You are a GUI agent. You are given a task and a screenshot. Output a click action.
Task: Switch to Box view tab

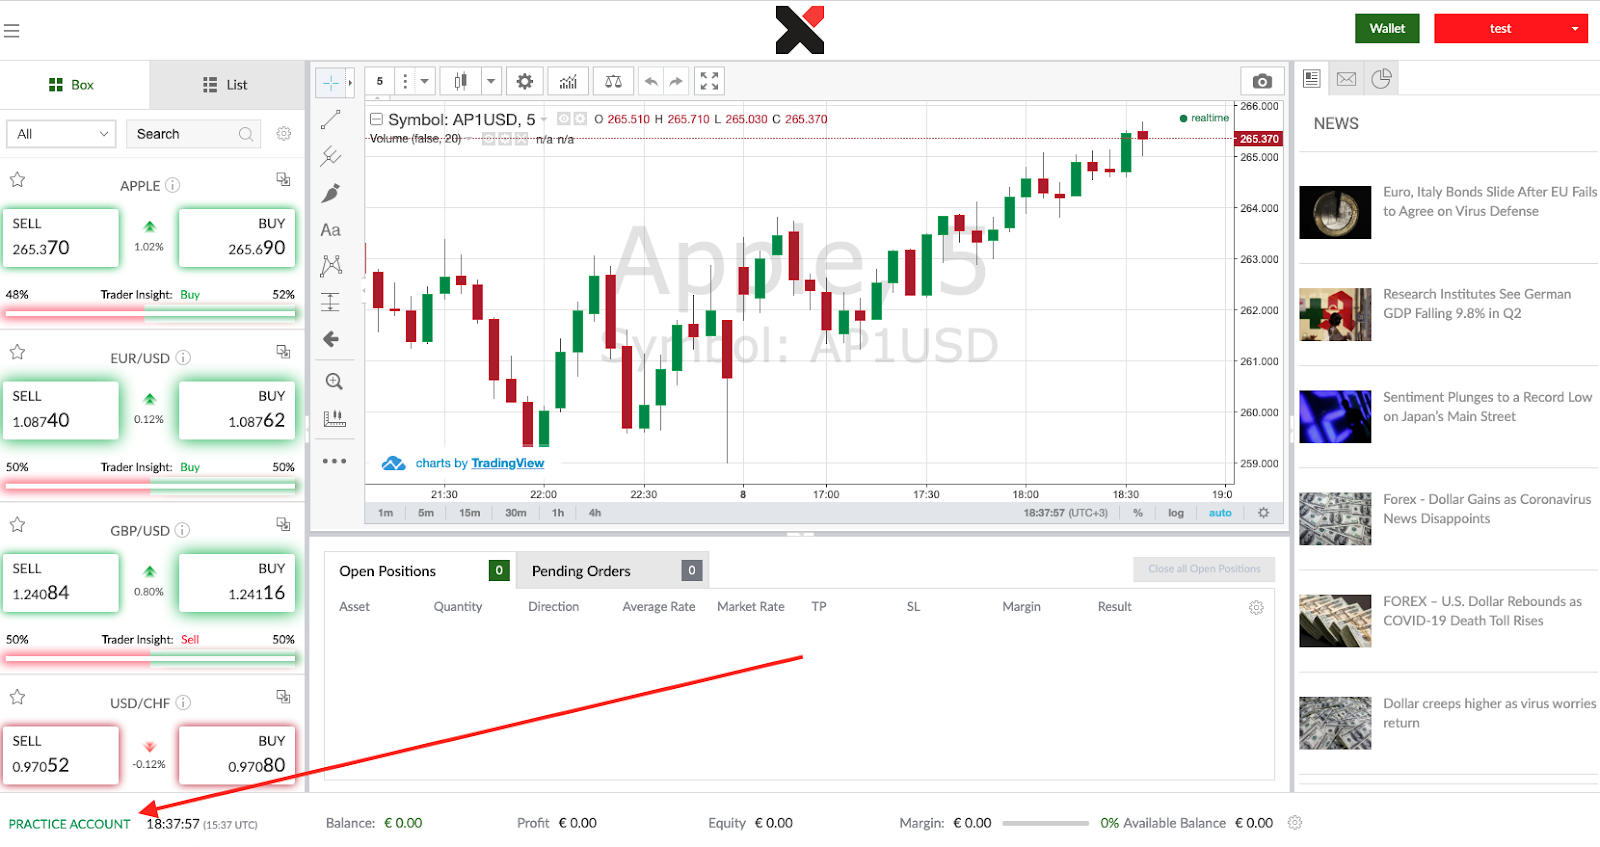point(74,85)
